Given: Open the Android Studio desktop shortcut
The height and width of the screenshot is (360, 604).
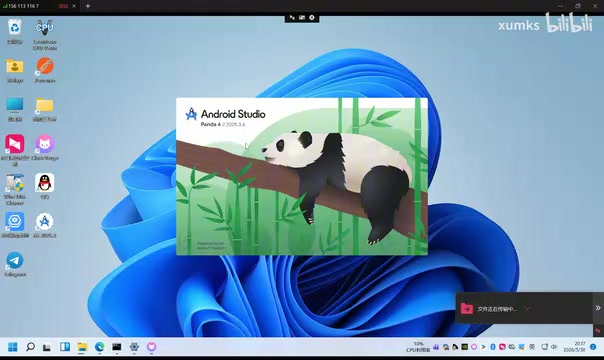Looking at the screenshot, I should (45, 225).
